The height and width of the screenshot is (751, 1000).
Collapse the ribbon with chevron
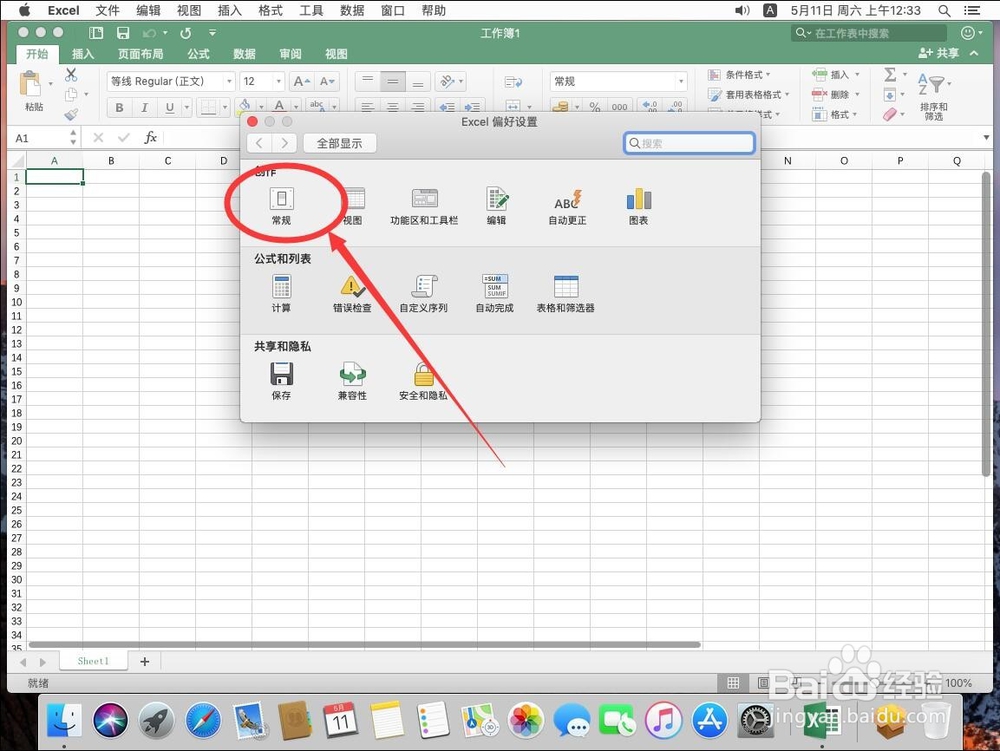[x=974, y=53]
